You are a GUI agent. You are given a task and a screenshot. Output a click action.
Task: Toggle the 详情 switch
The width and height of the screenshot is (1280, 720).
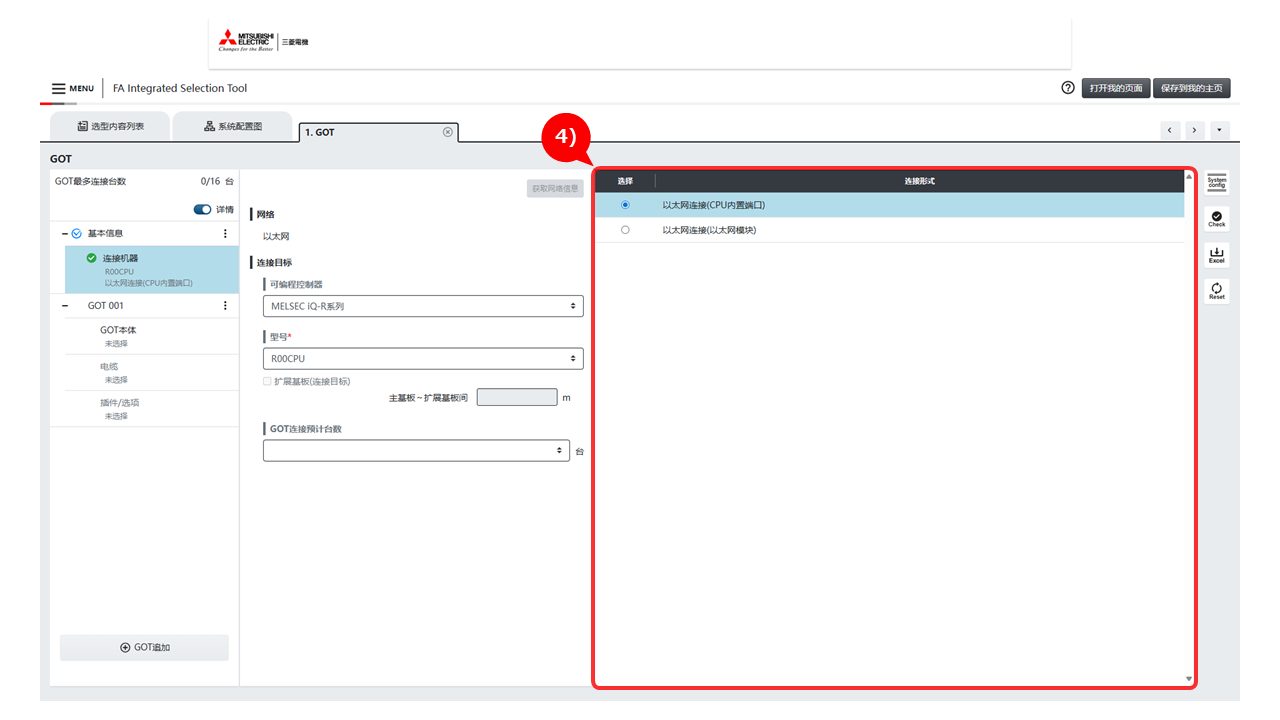tap(203, 210)
